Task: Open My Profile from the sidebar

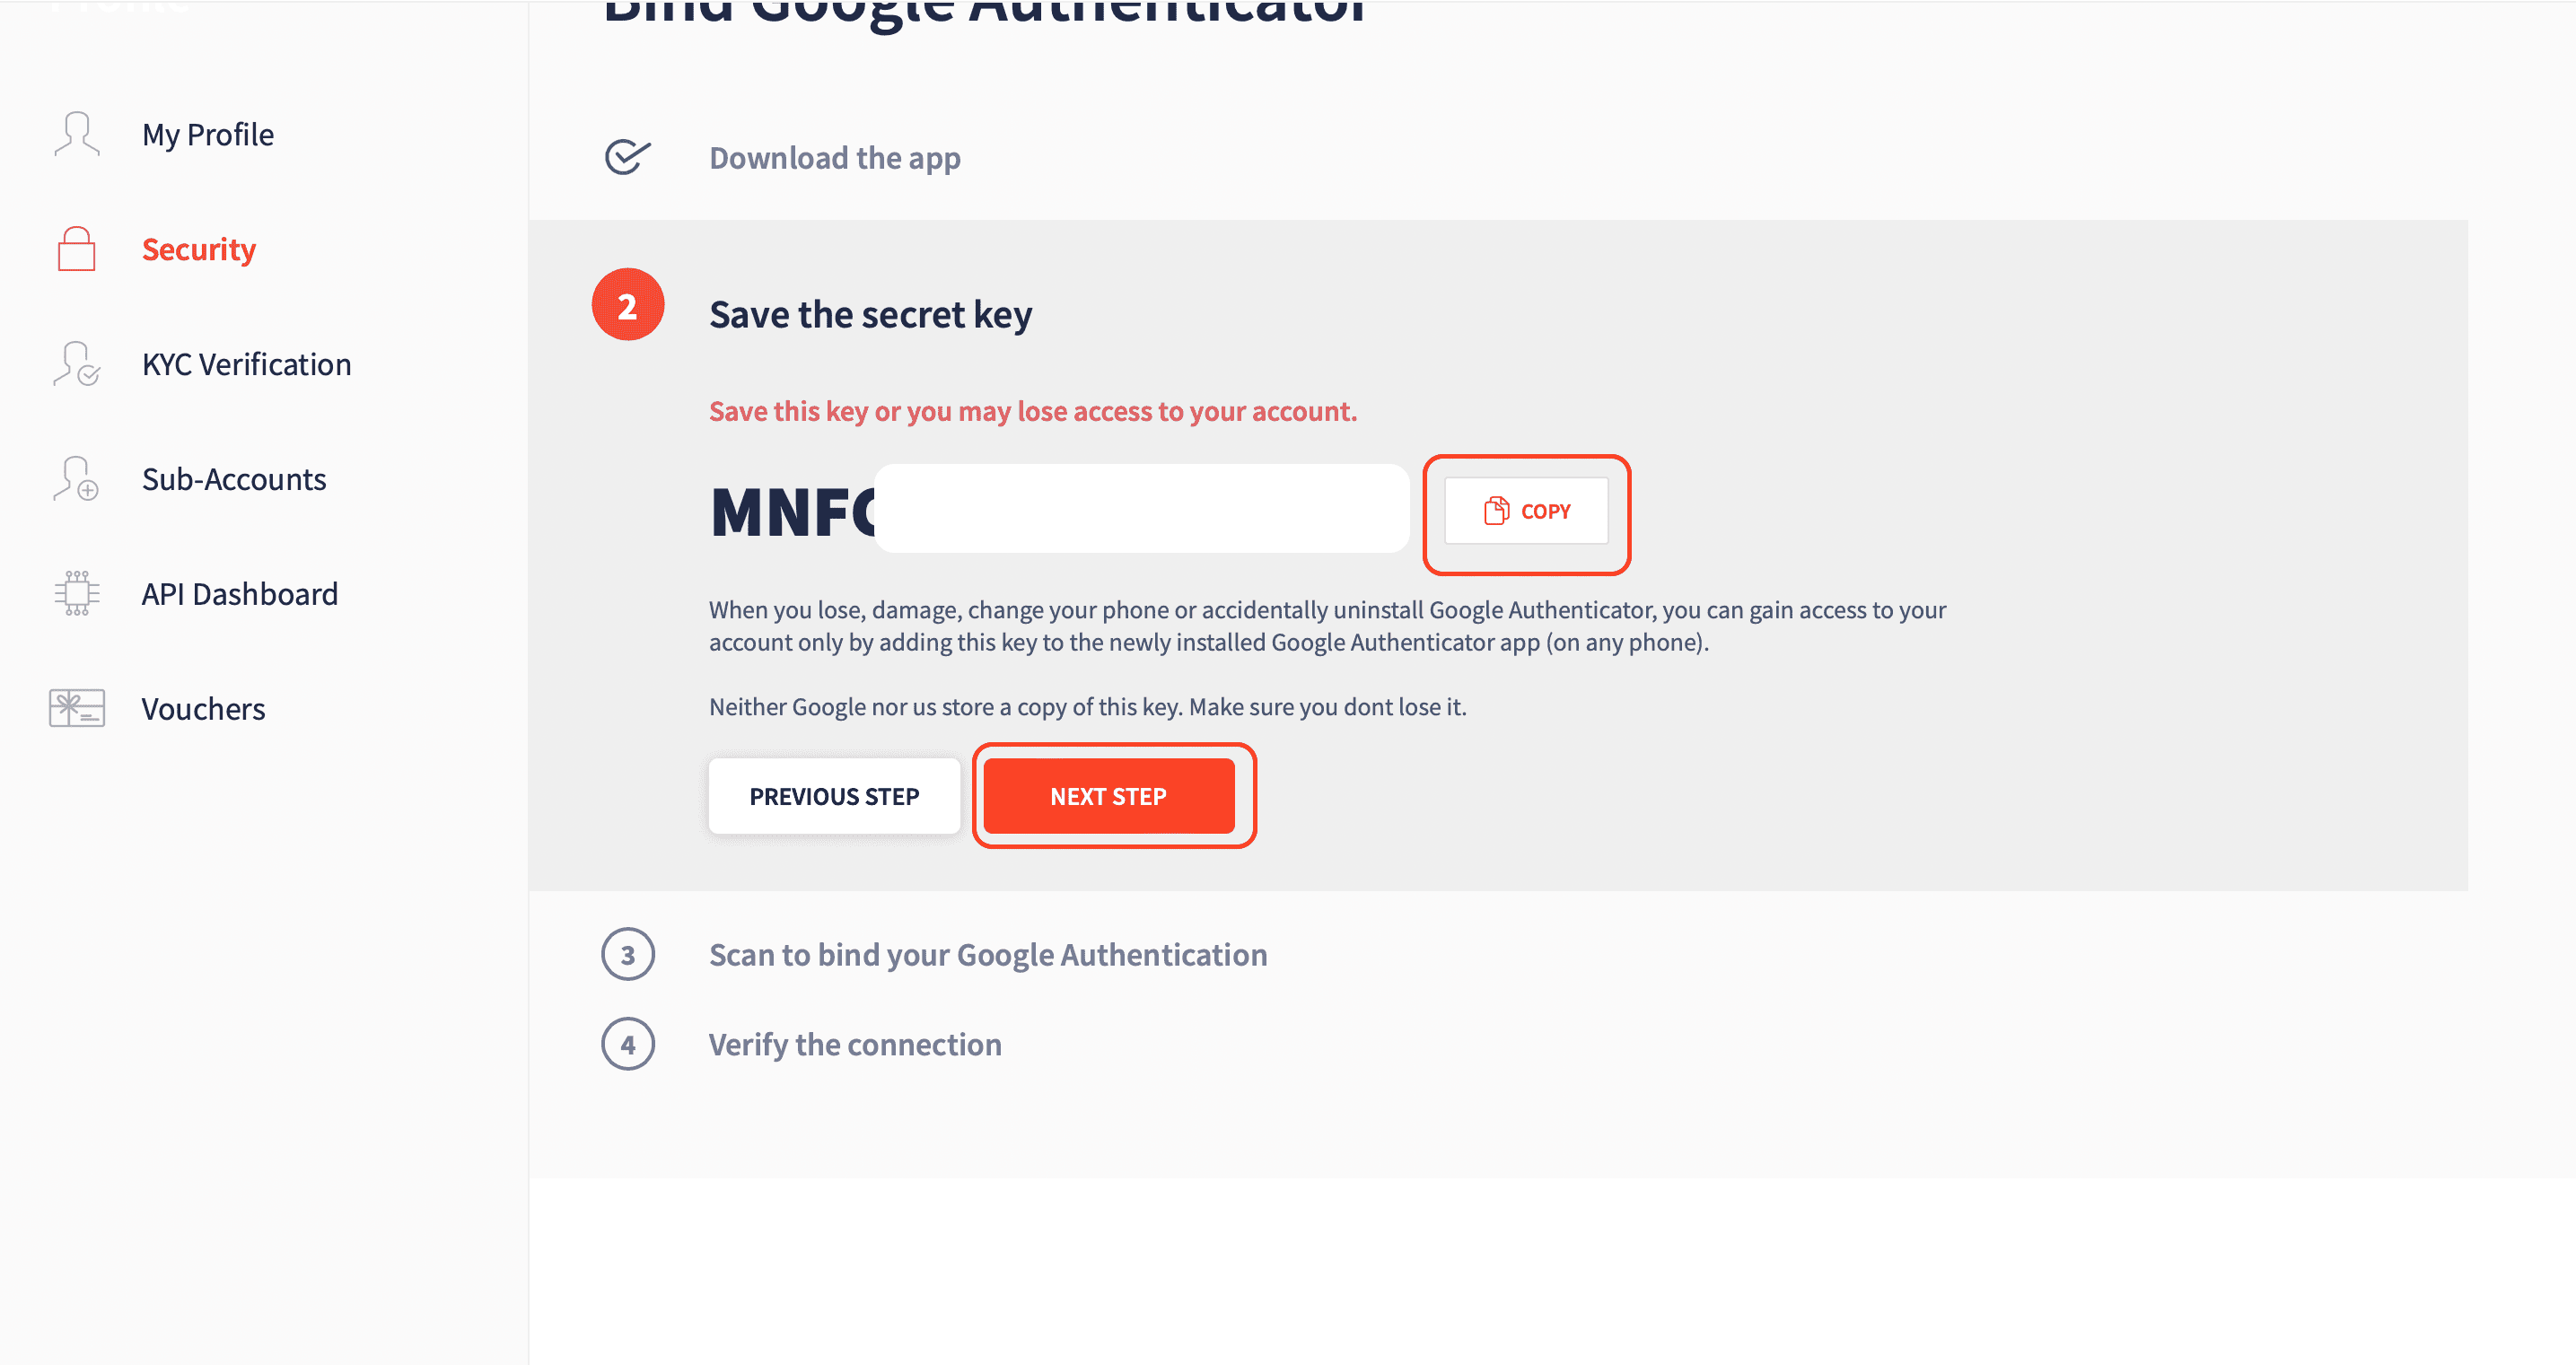Action: coord(208,134)
